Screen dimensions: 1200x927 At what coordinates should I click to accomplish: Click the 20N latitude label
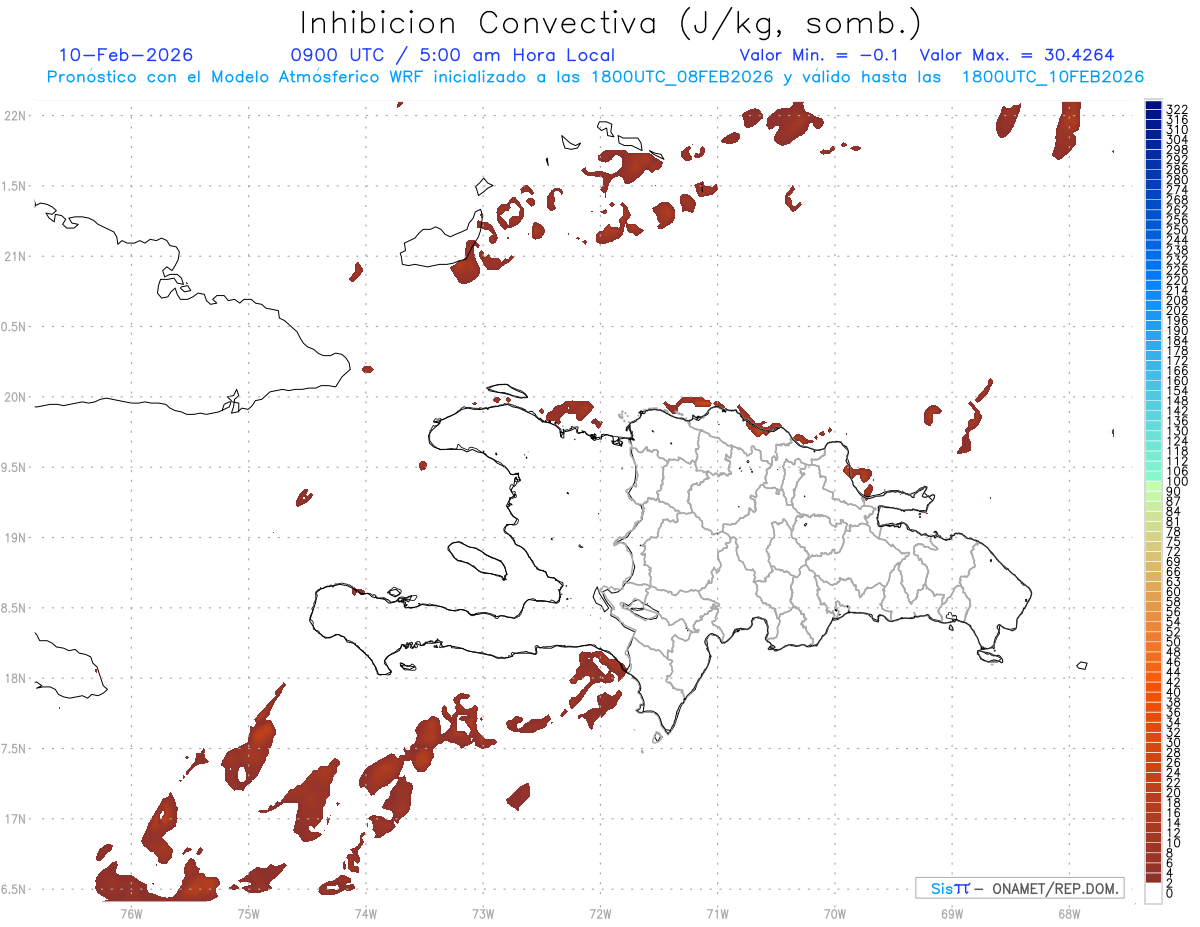click(15, 397)
